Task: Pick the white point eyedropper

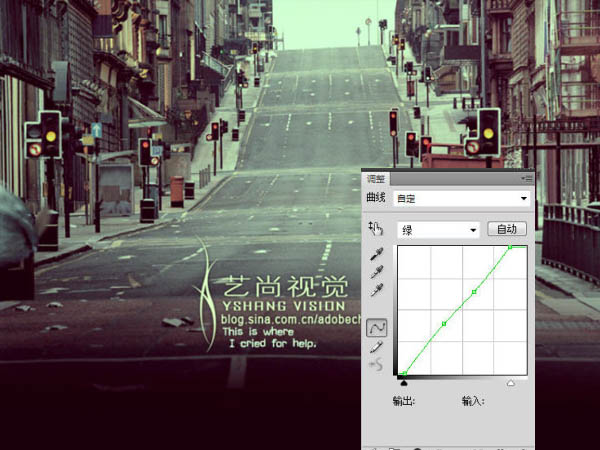Action: click(377, 290)
